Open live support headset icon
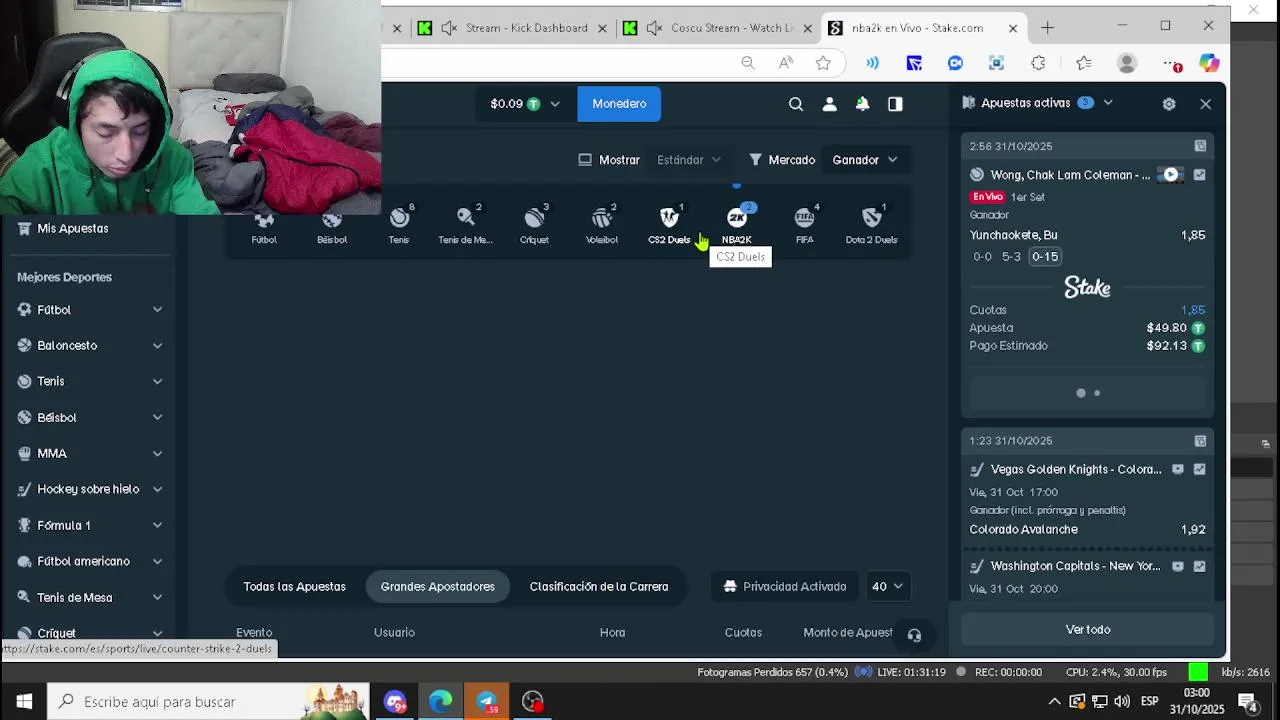The width and height of the screenshot is (1280, 720). (914, 635)
